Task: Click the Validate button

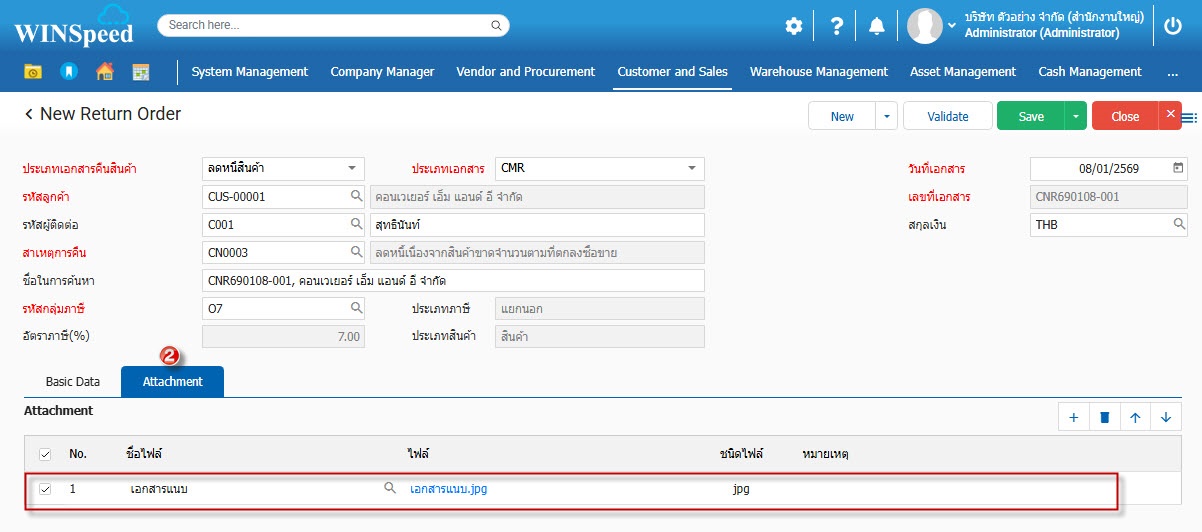Action: tap(947, 116)
